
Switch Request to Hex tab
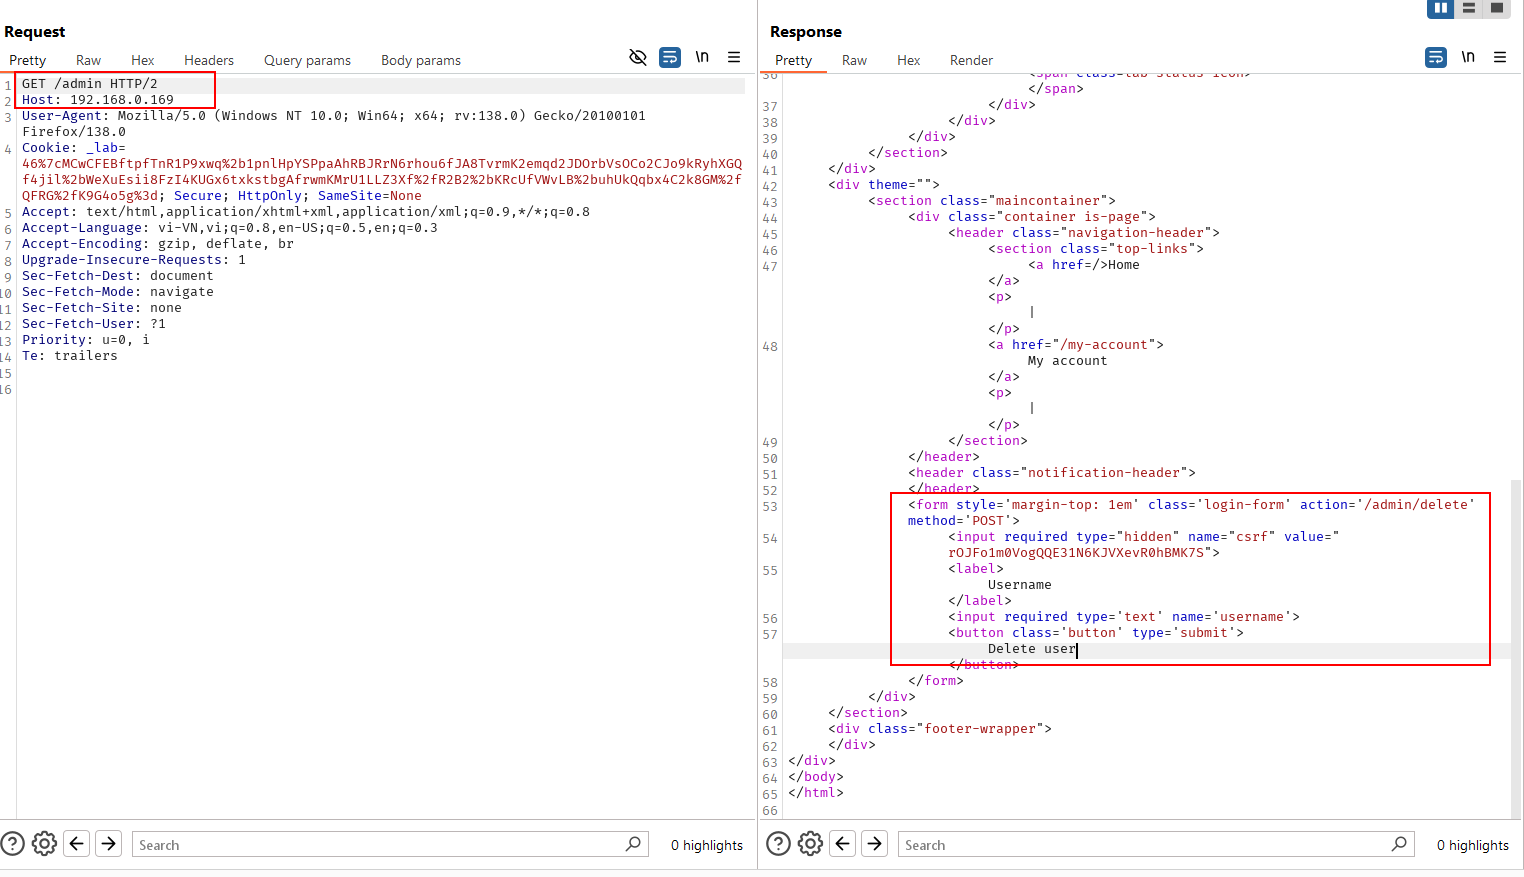pyautogui.click(x=143, y=60)
